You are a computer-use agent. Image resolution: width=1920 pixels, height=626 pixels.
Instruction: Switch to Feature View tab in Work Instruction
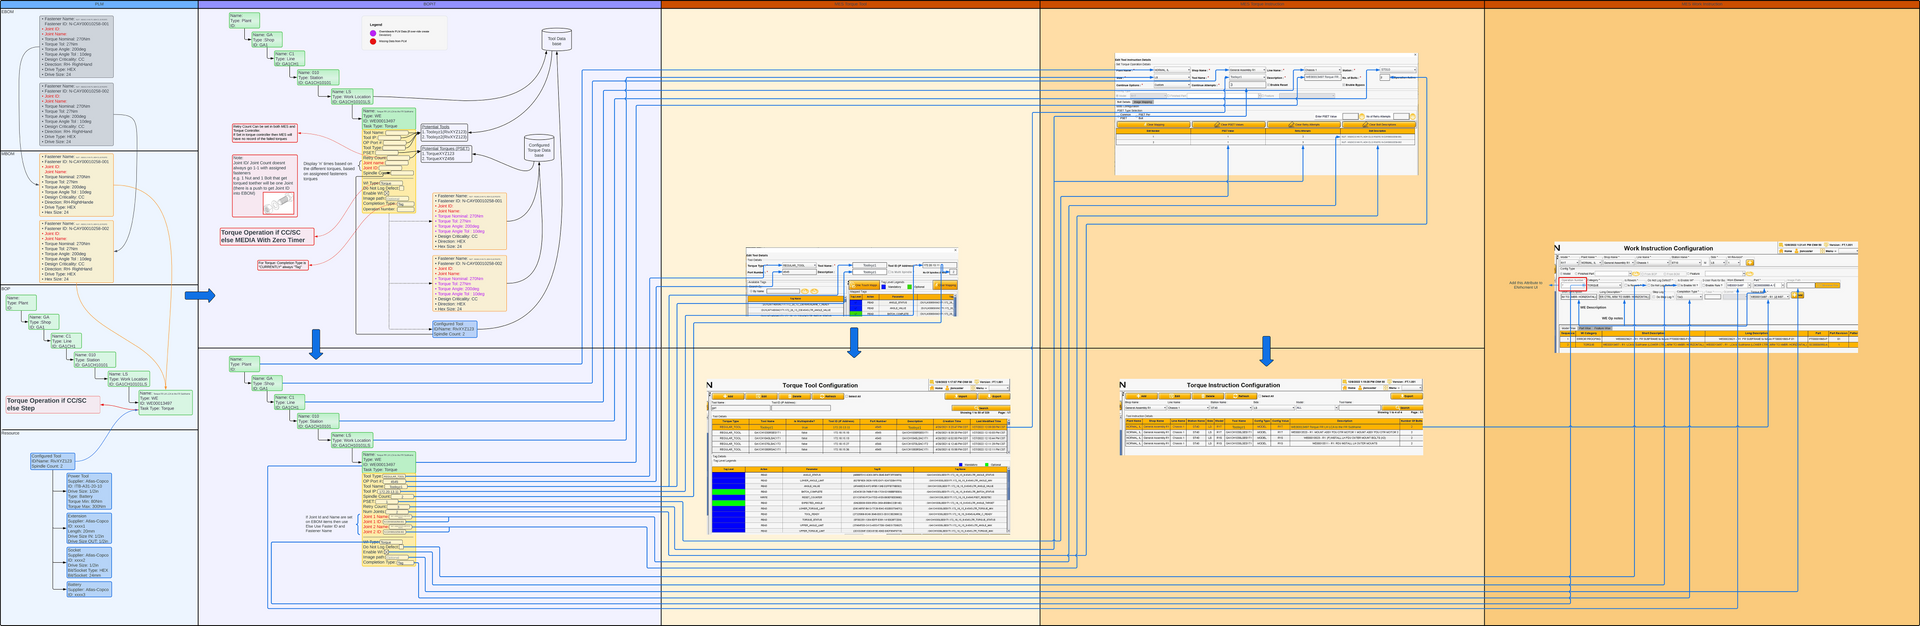coord(1602,328)
